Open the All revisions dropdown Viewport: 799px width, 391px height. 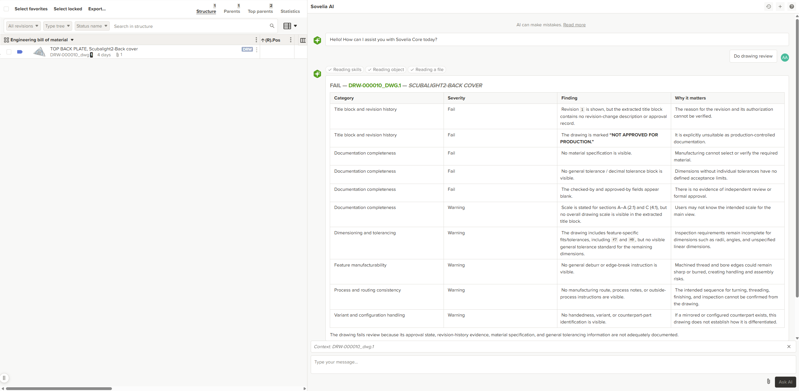coord(23,26)
